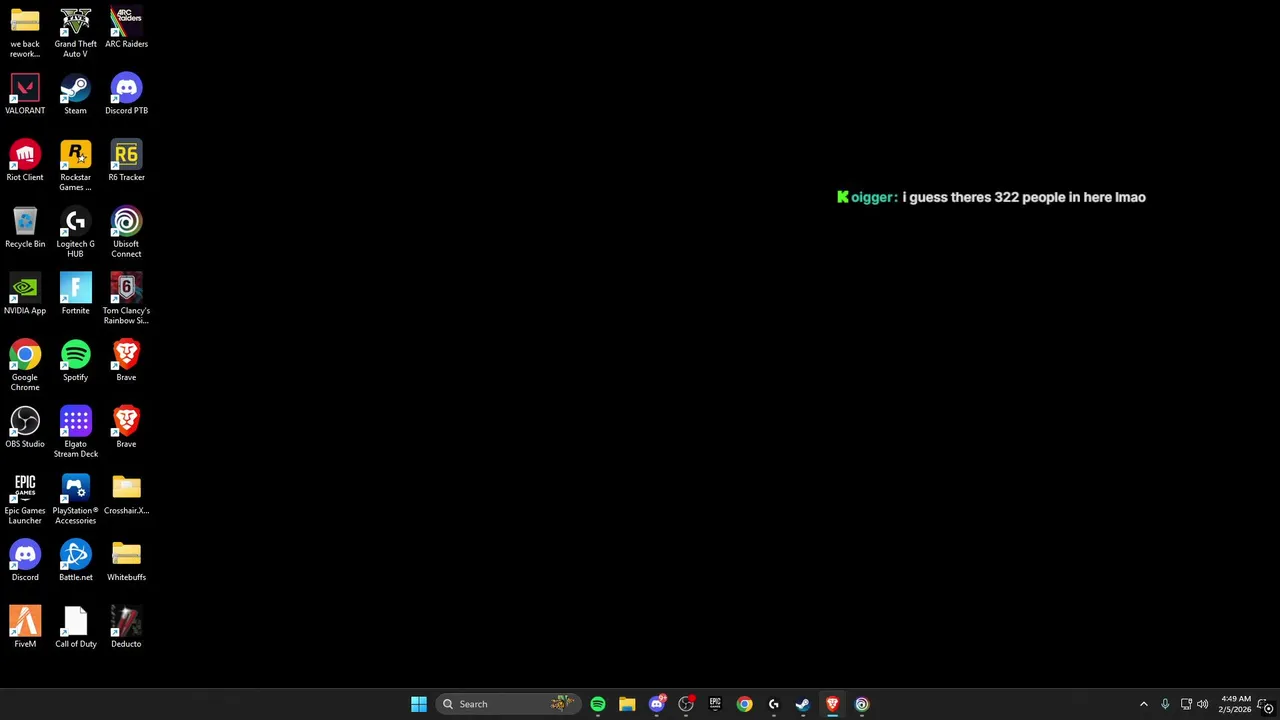This screenshot has height=720, width=1280.
Task: Select the Riot Client desktop icon
Action: [25, 161]
